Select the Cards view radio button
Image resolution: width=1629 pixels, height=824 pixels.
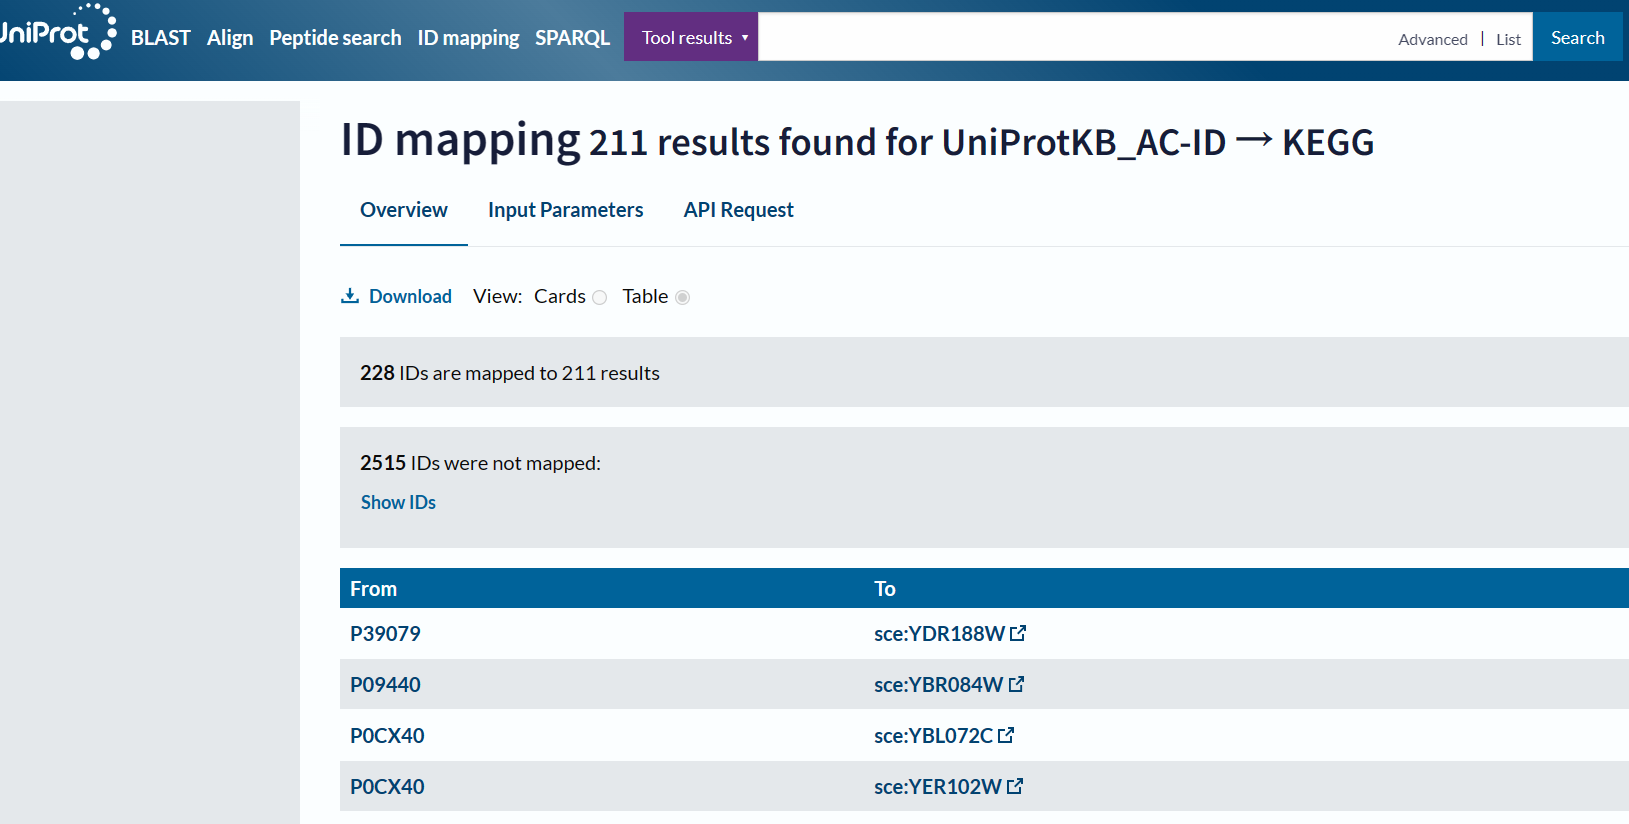600,297
